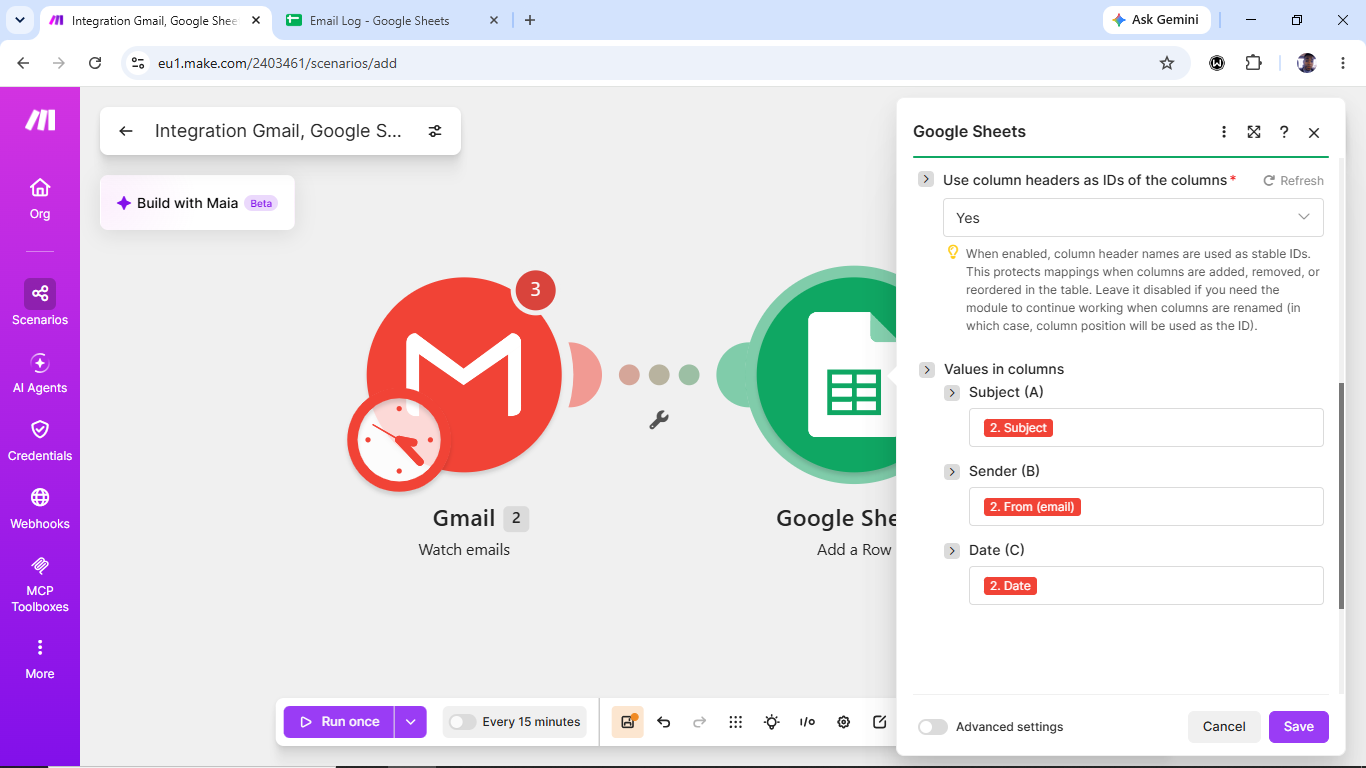Bookmark this page with star icon
The height and width of the screenshot is (768, 1366).
(x=1166, y=63)
